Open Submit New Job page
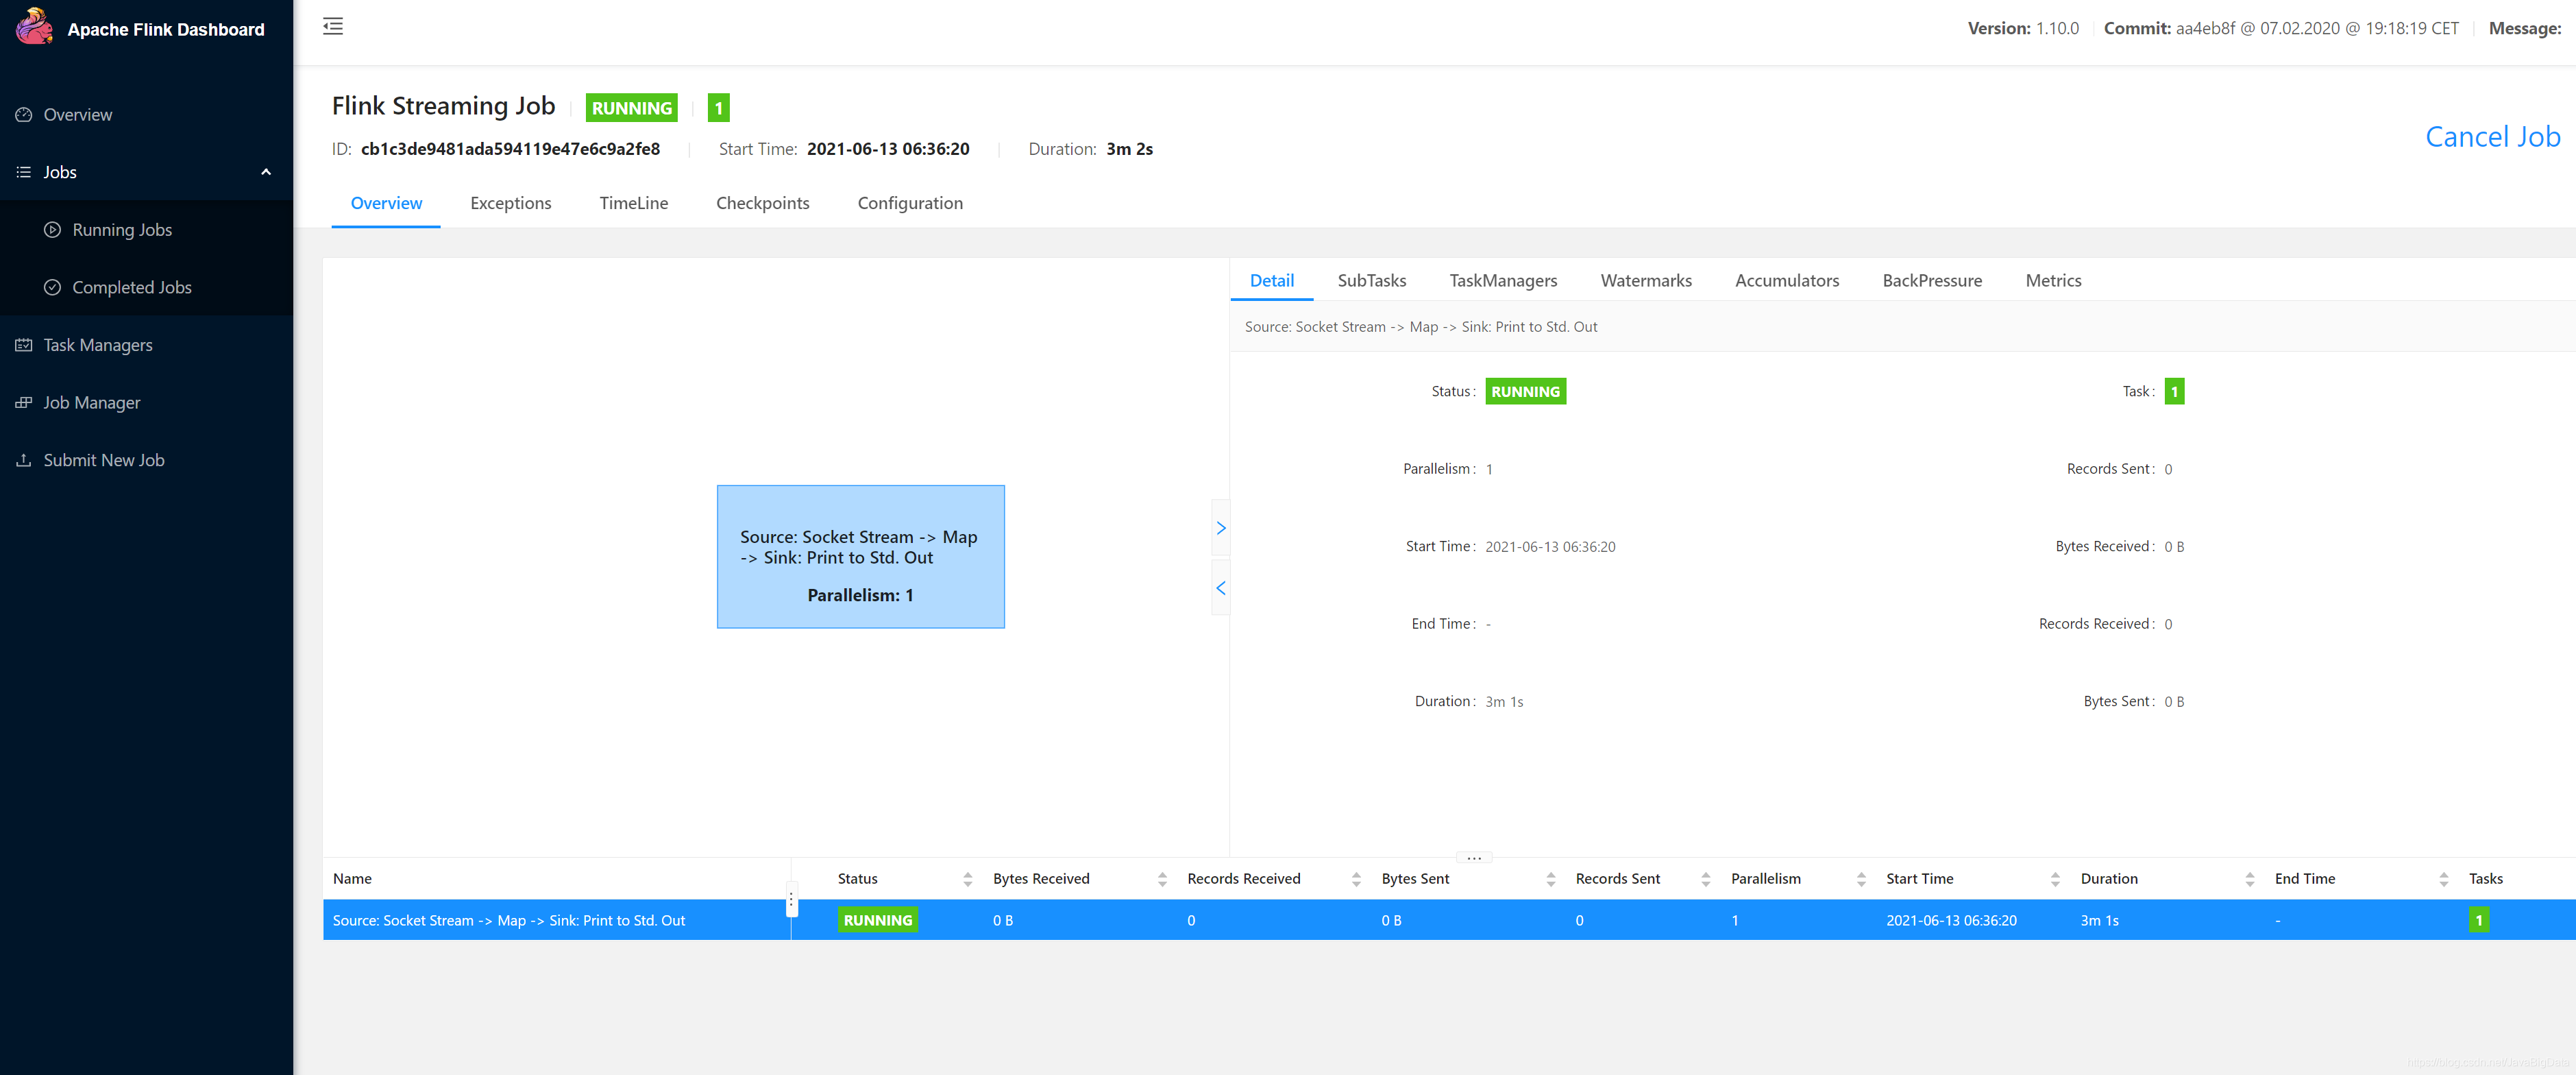The width and height of the screenshot is (2576, 1075). click(x=146, y=460)
